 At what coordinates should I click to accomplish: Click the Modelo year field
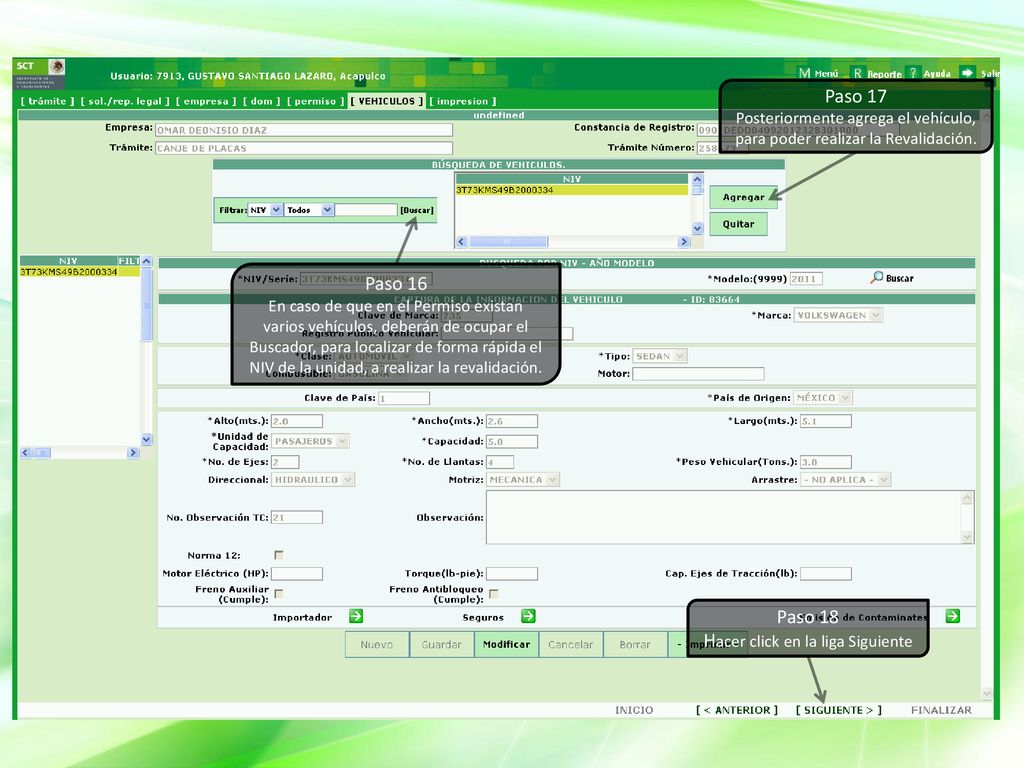click(806, 279)
